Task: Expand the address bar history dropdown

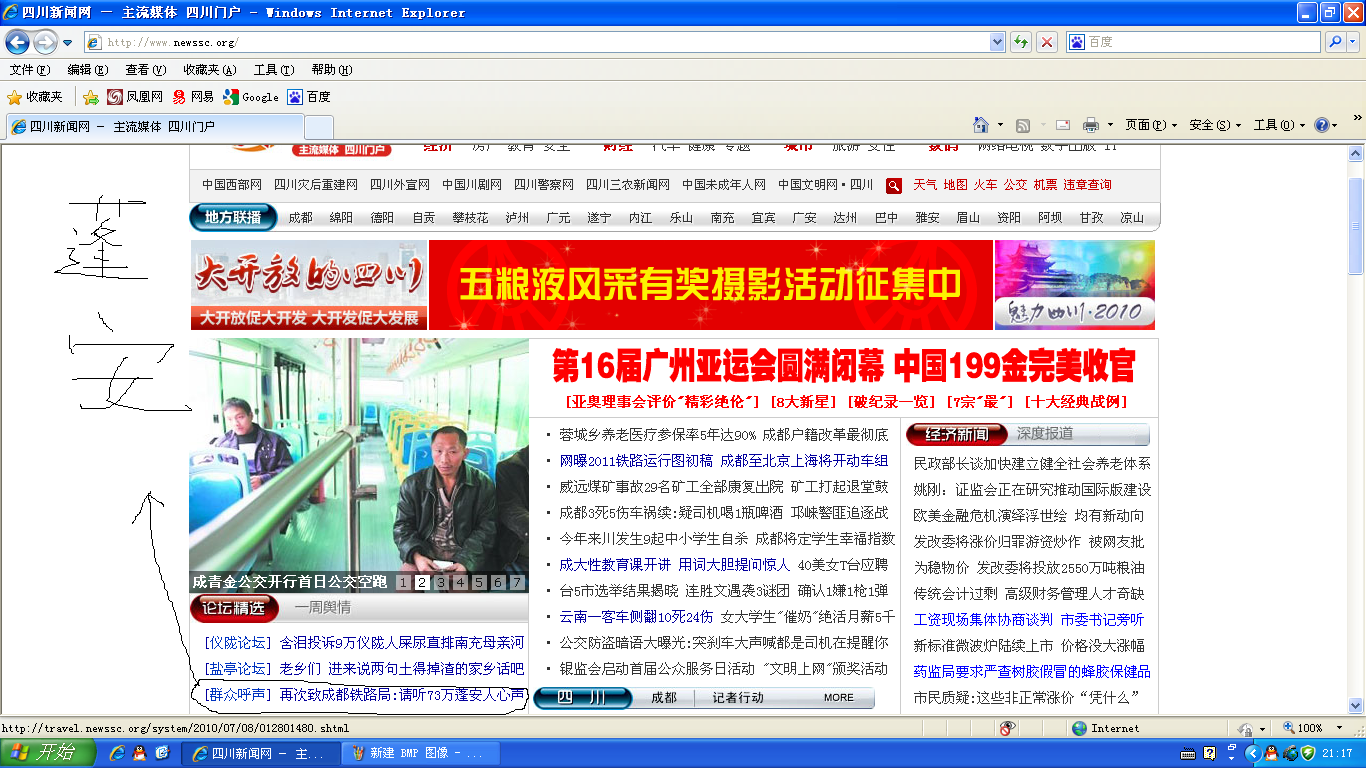Action: coord(997,42)
